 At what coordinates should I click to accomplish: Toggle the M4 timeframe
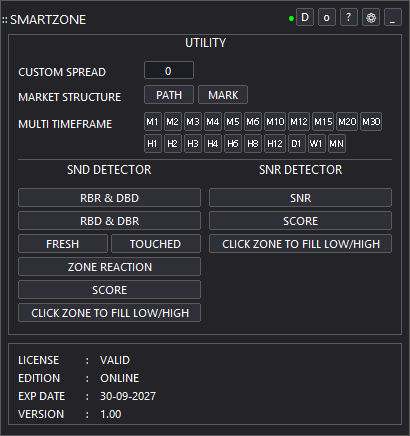click(213, 122)
